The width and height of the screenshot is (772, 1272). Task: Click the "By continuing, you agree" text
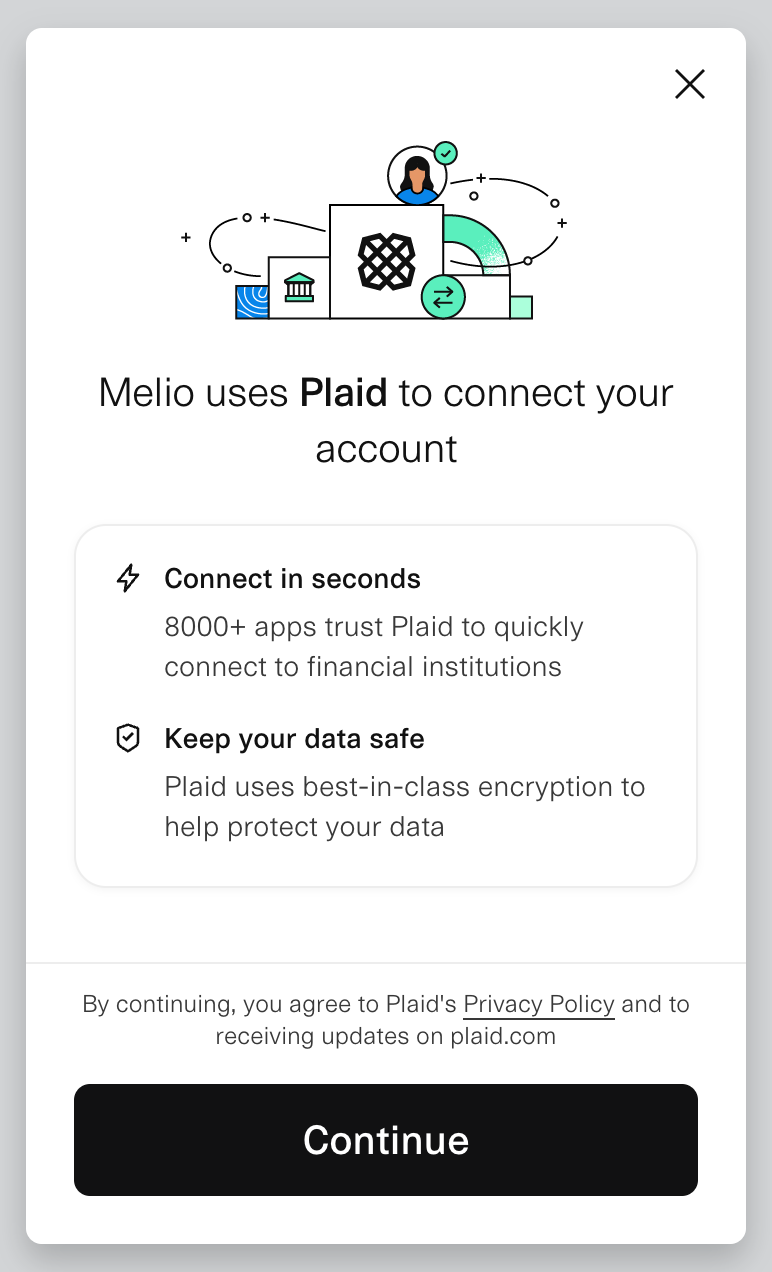(x=270, y=1004)
